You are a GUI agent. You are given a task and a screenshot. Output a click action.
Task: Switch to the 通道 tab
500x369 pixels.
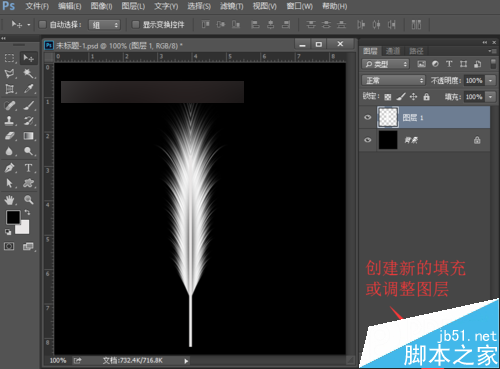coord(393,51)
